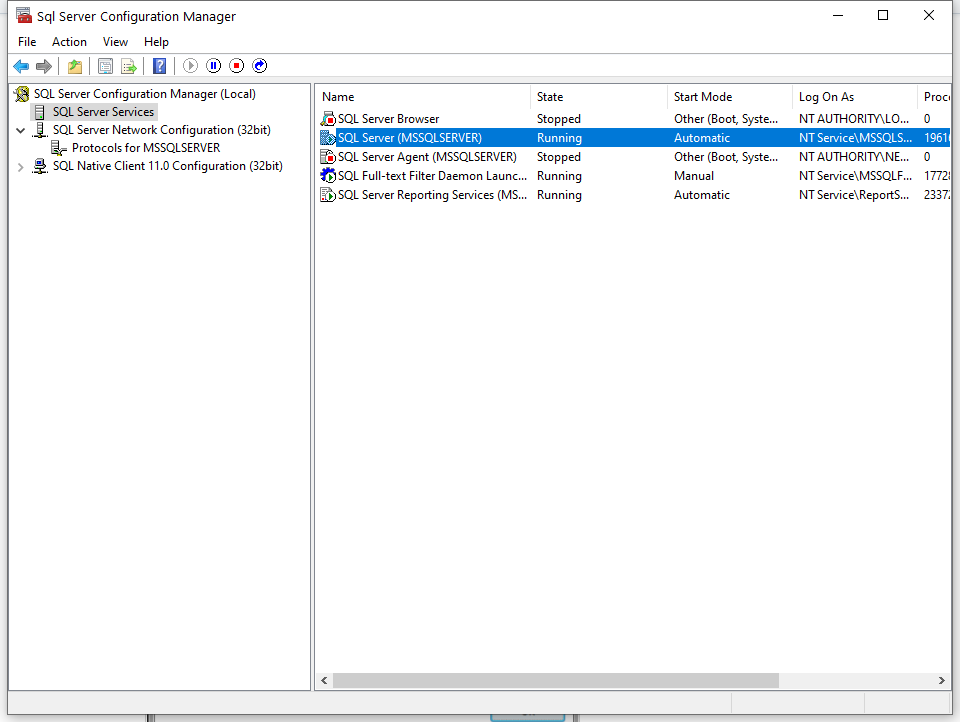The width and height of the screenshot is (960, 722).
Task: Click the Export List toolbar icon
Action: 129,66
